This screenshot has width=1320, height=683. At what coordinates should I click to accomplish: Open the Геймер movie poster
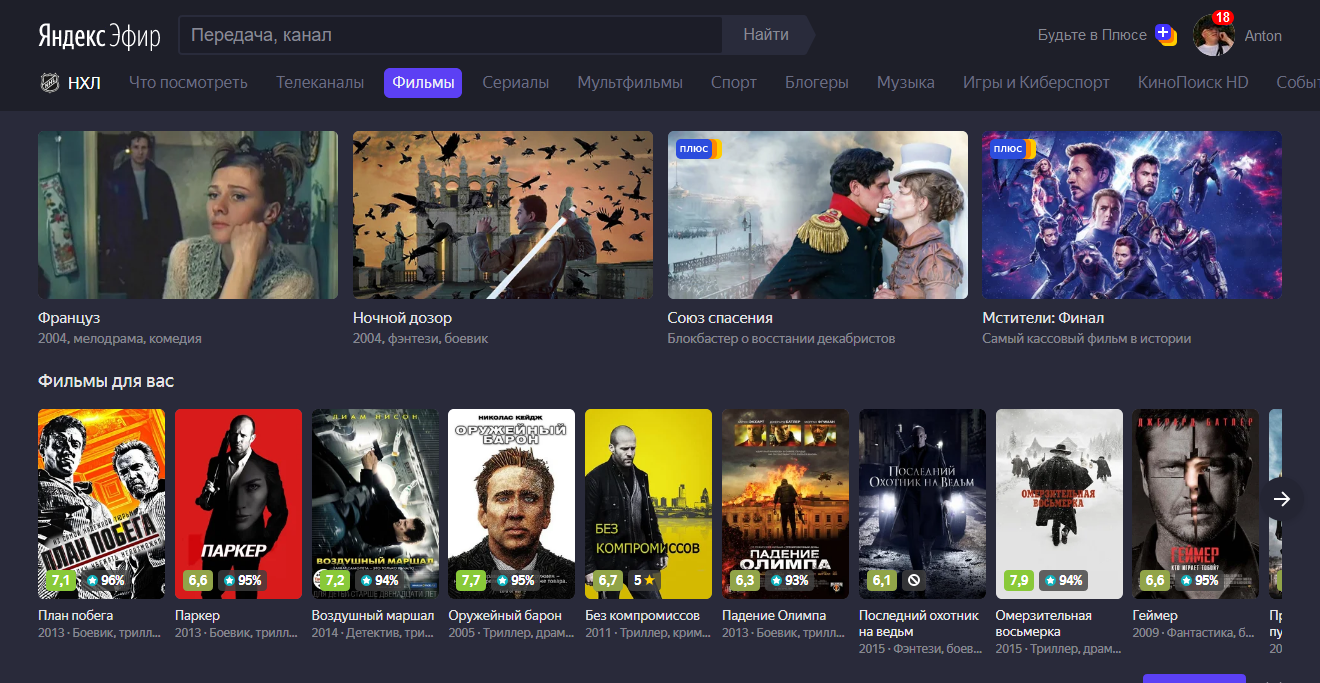coord(1195,504)
